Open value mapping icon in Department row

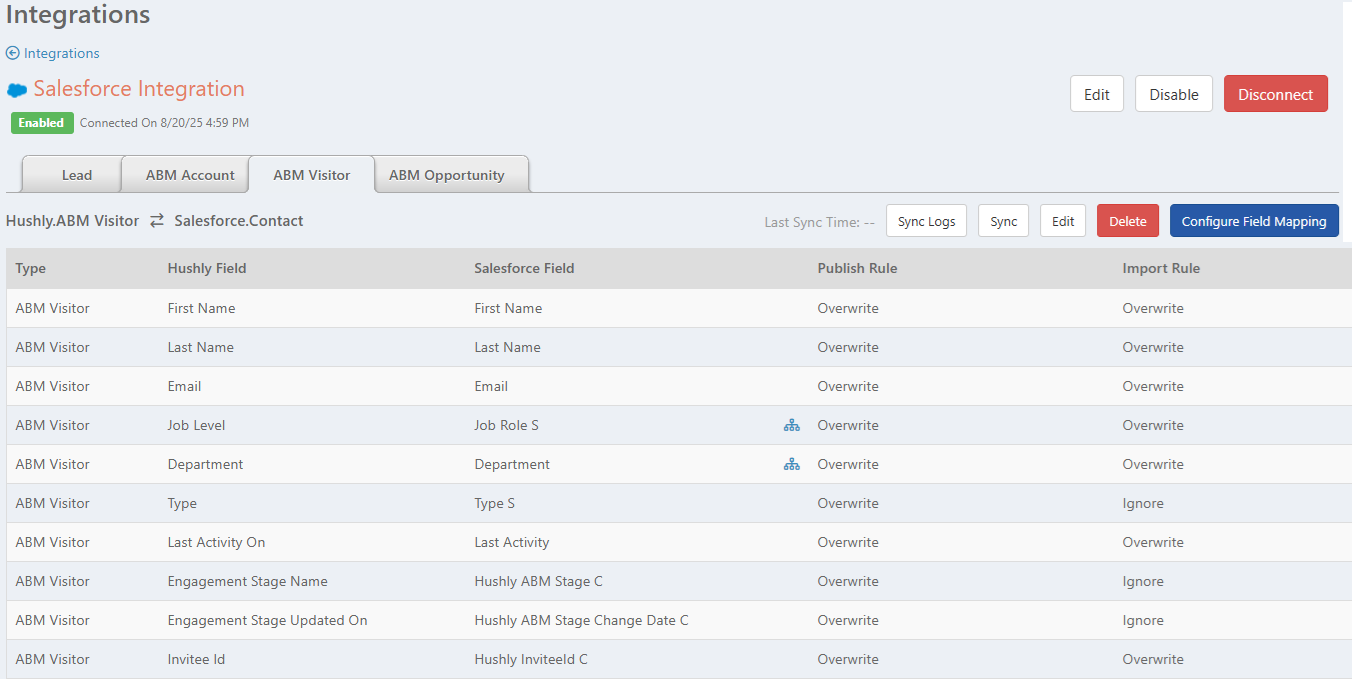pos(792,464)
